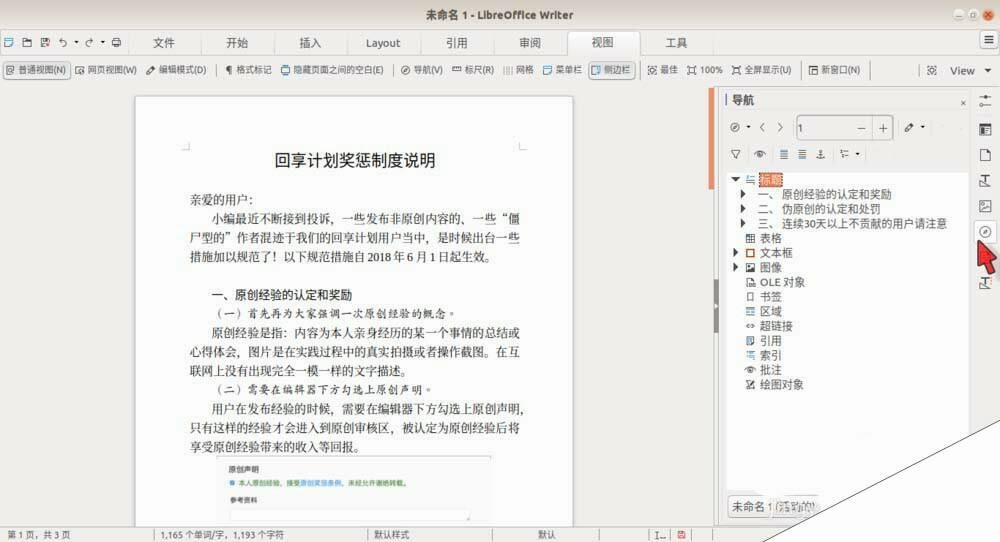Image resolution: width=1000 pixels, height=542 pixels.
Task: Click the print icon in the quick toolbar
Action: click(x=116, y=43)
